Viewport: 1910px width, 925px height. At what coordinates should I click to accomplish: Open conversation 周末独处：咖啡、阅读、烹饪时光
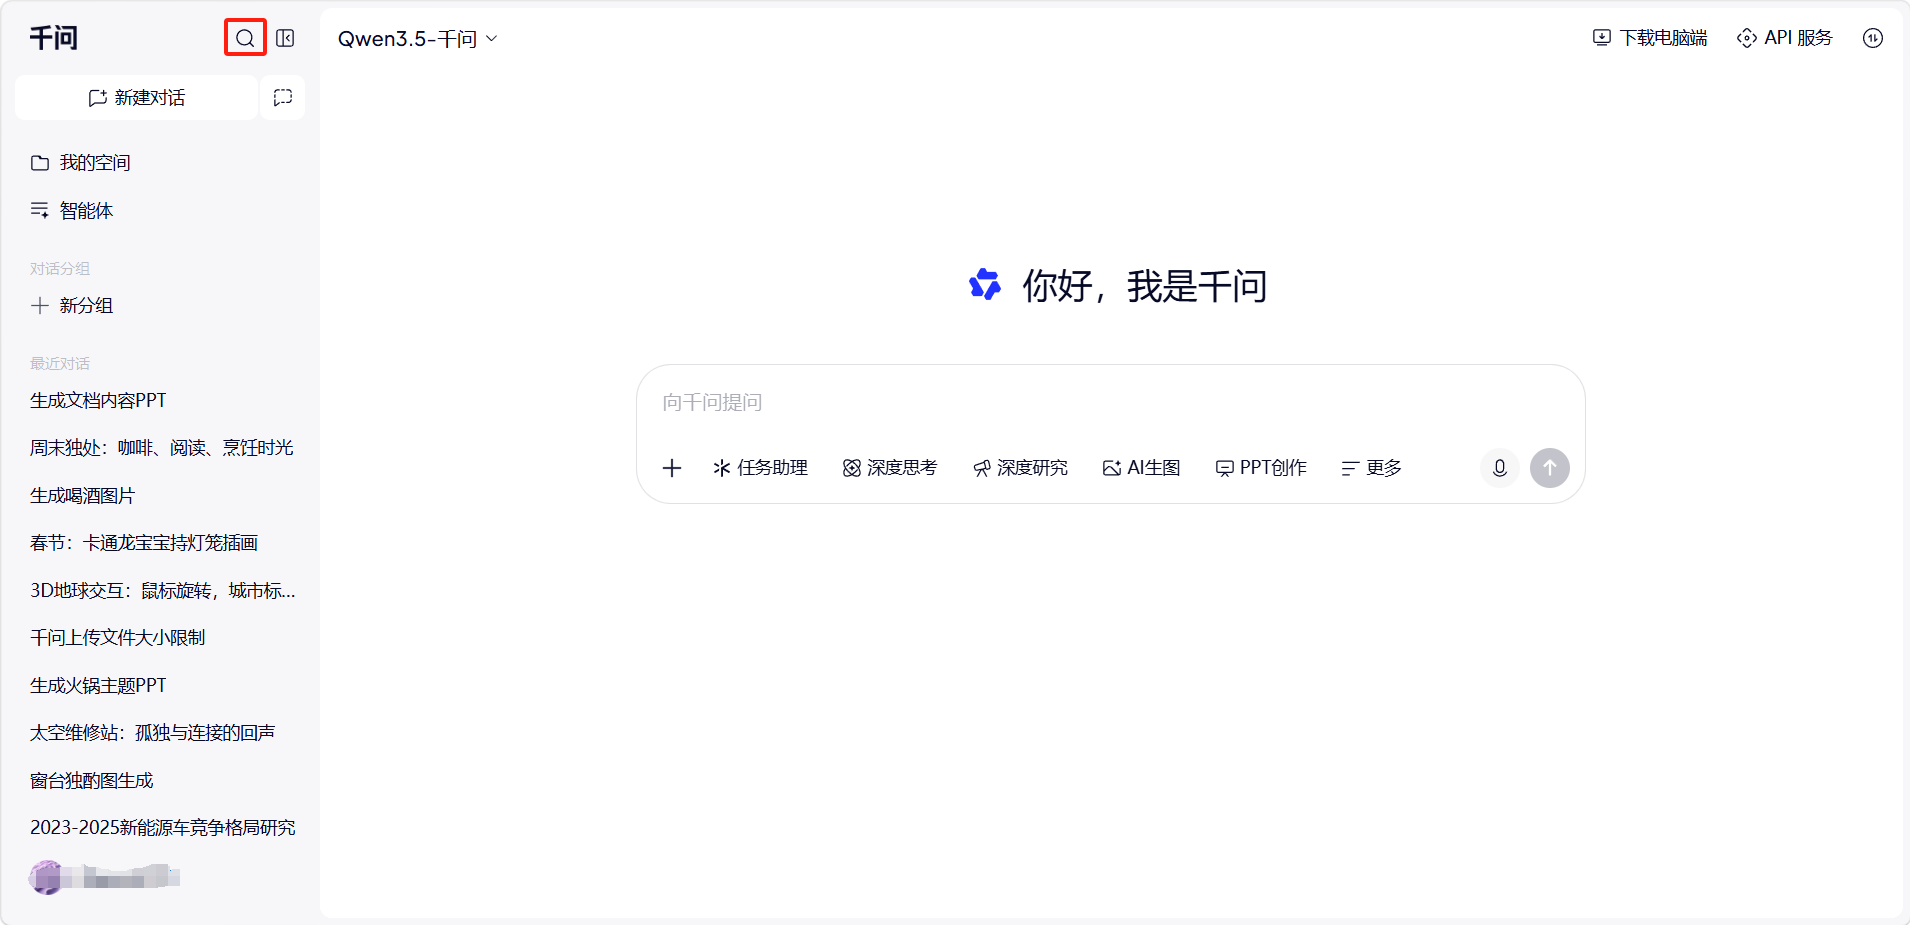[x=162, y=447]
